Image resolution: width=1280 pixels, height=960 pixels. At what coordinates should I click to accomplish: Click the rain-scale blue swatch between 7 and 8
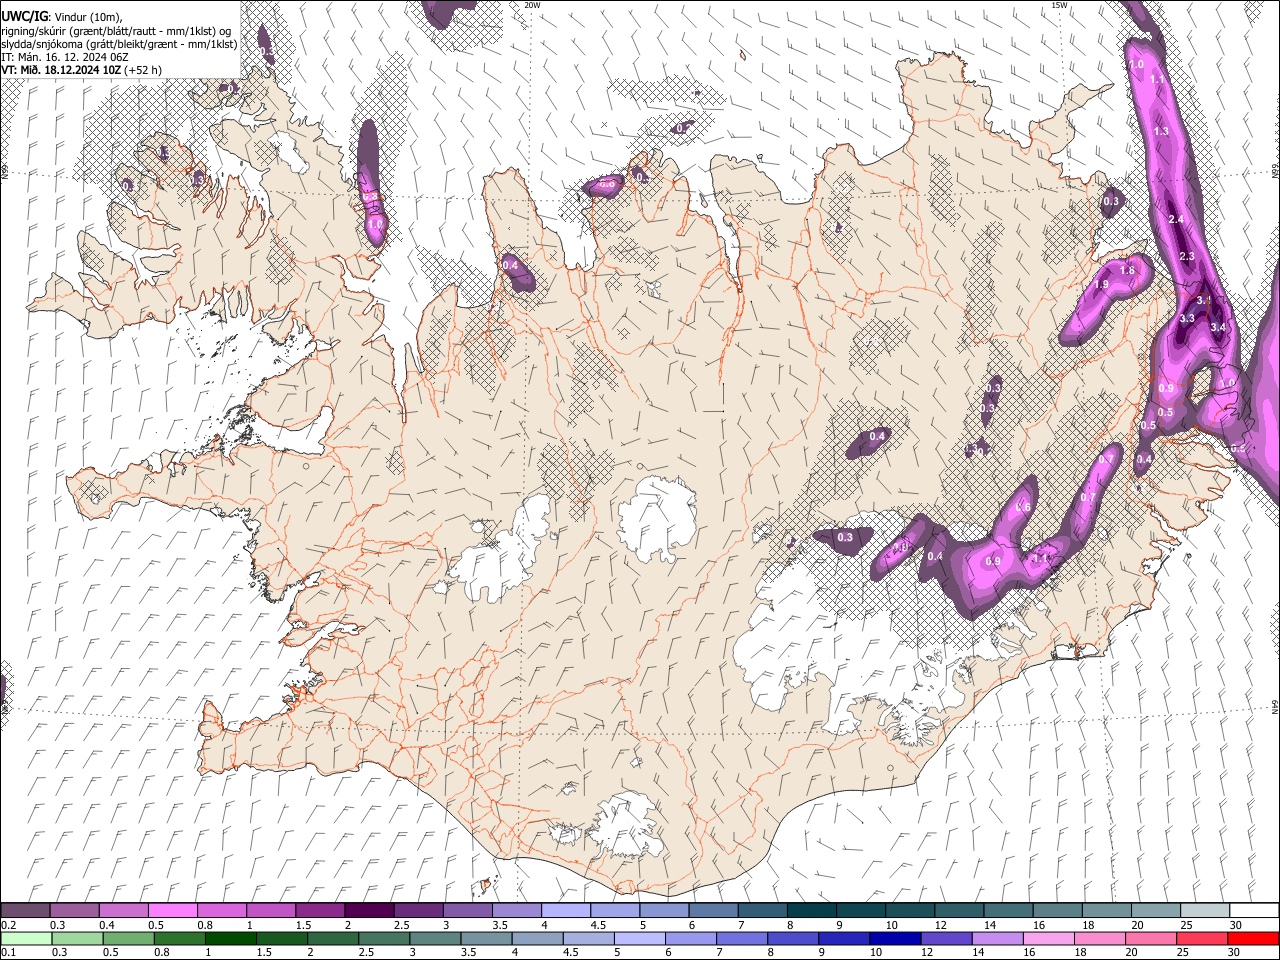tap(741, 938)
